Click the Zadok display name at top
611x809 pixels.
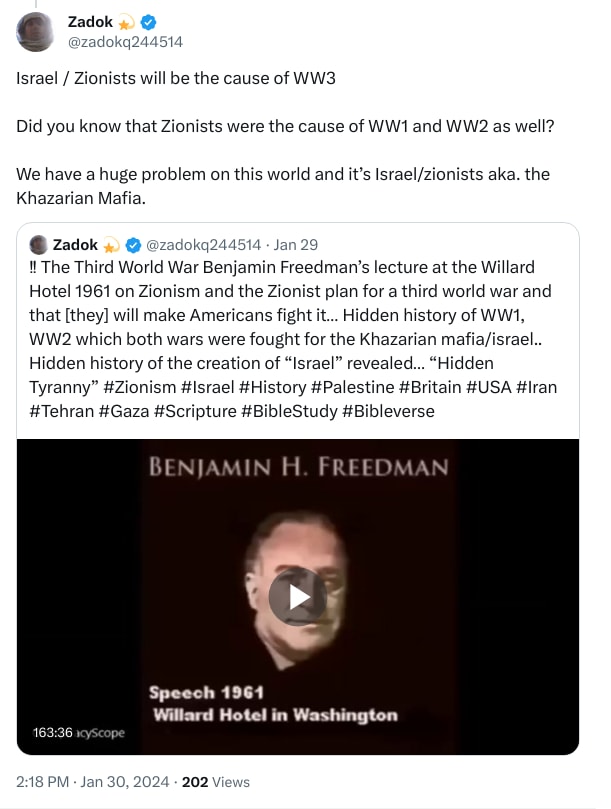coord(89,22)
